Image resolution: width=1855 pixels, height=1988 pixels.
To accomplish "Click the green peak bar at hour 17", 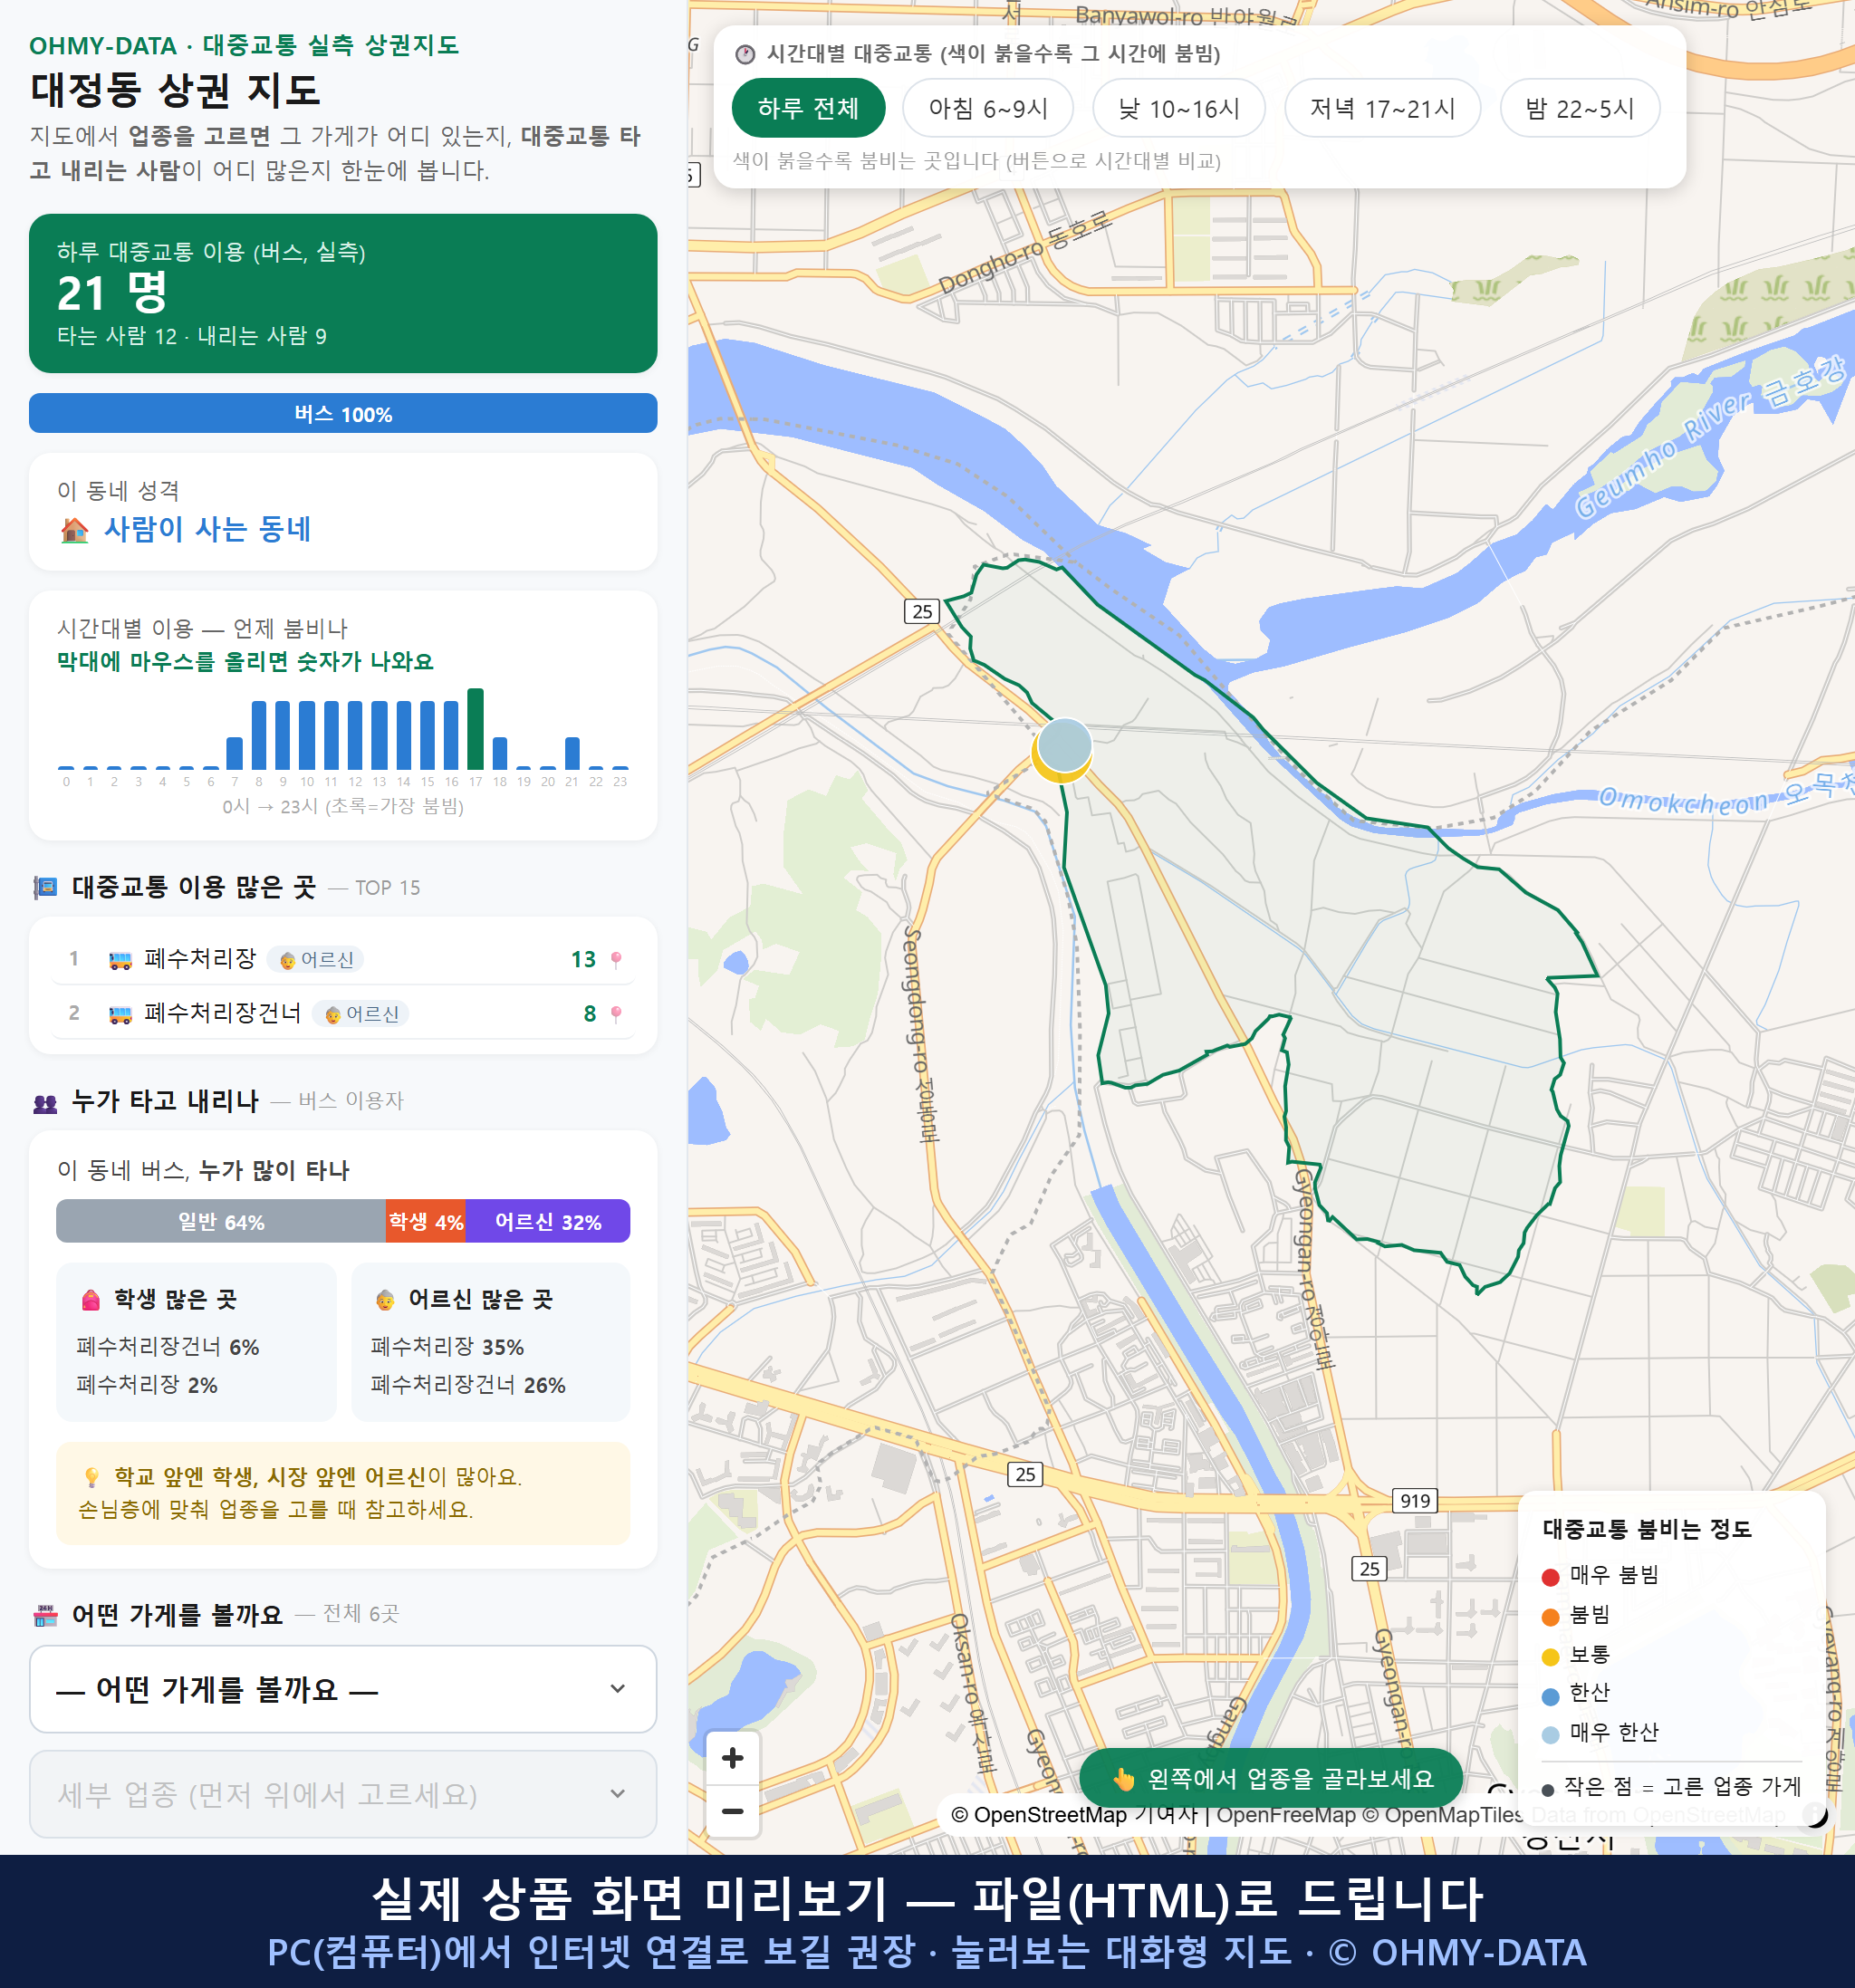I will click(476, 729).
